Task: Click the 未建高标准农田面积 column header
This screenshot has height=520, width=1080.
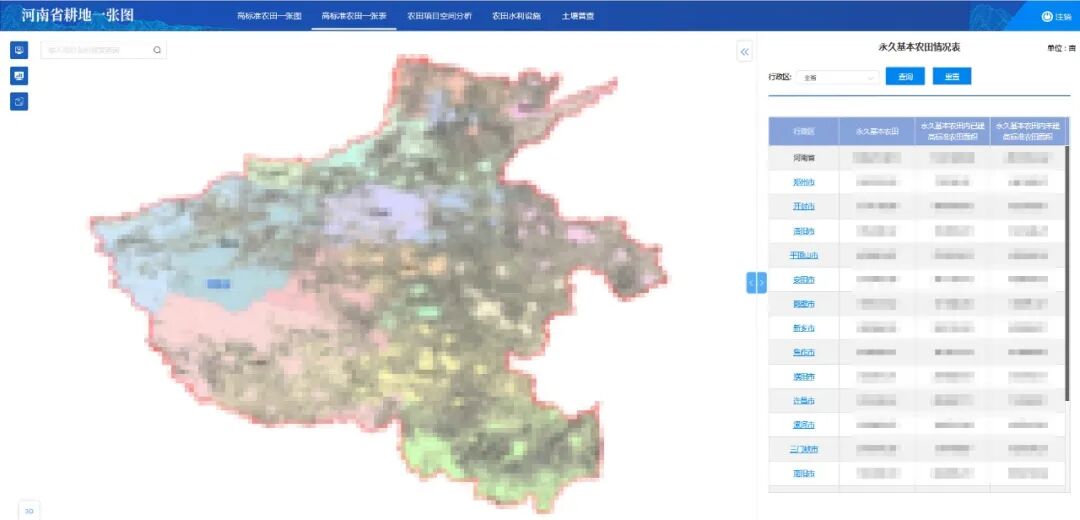Action: tap(1029, 131)
